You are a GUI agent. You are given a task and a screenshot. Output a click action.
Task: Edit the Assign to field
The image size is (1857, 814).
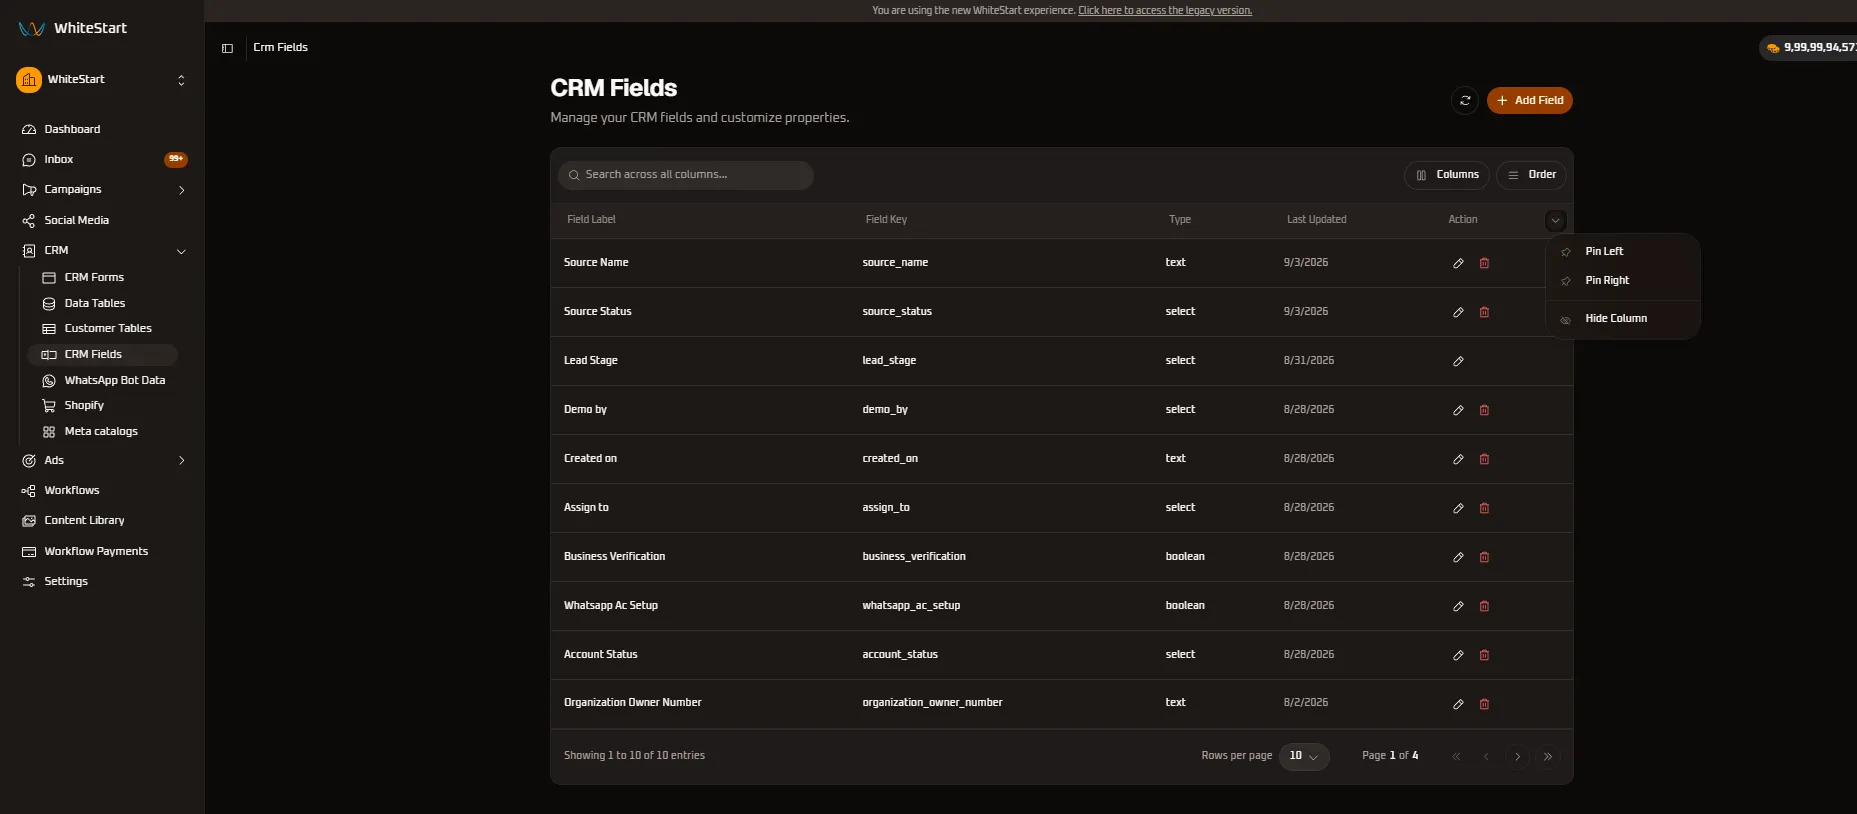pyautogui.click(x=1458, y=508)
